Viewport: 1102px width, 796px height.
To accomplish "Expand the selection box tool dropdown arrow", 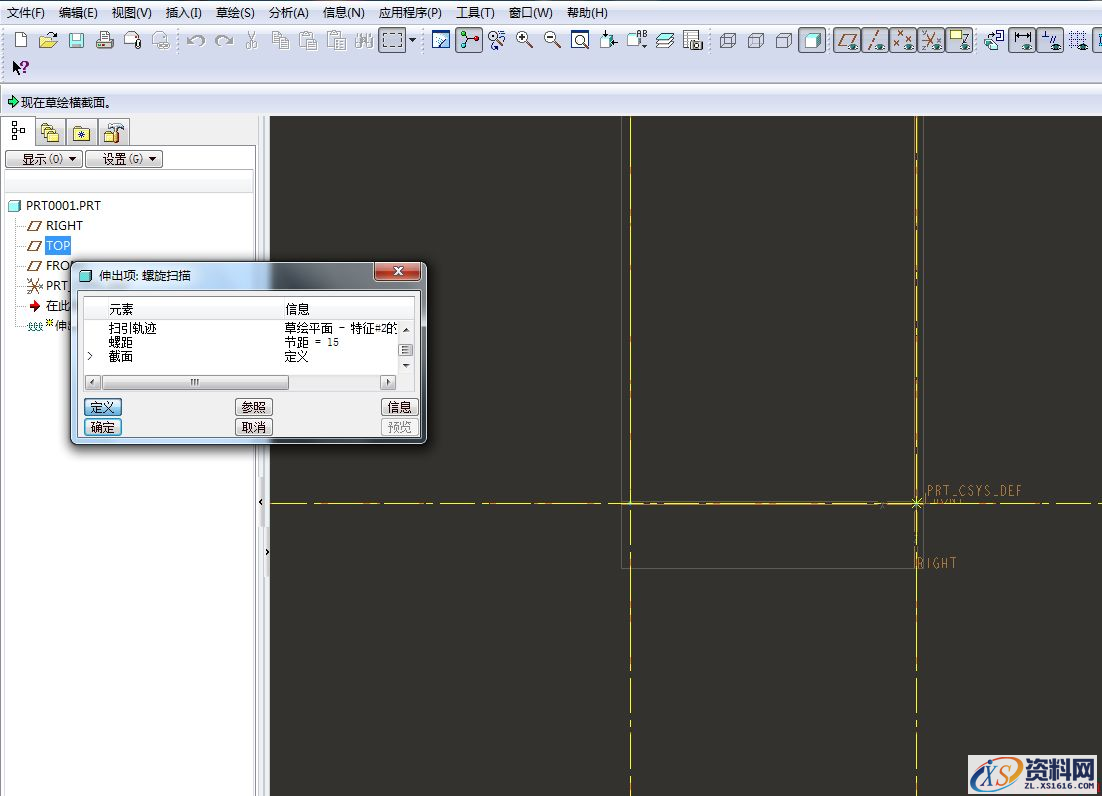I will click(412, 41).
